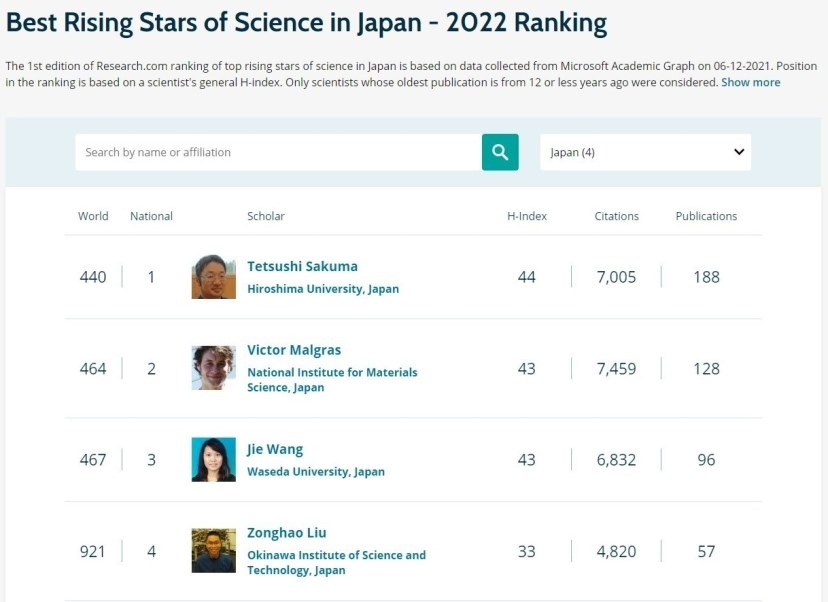This screenshot has height=602, width=828.
Task: Open Tetsushi Sakuma's profile photo
Action: click(x=213, y=277)
